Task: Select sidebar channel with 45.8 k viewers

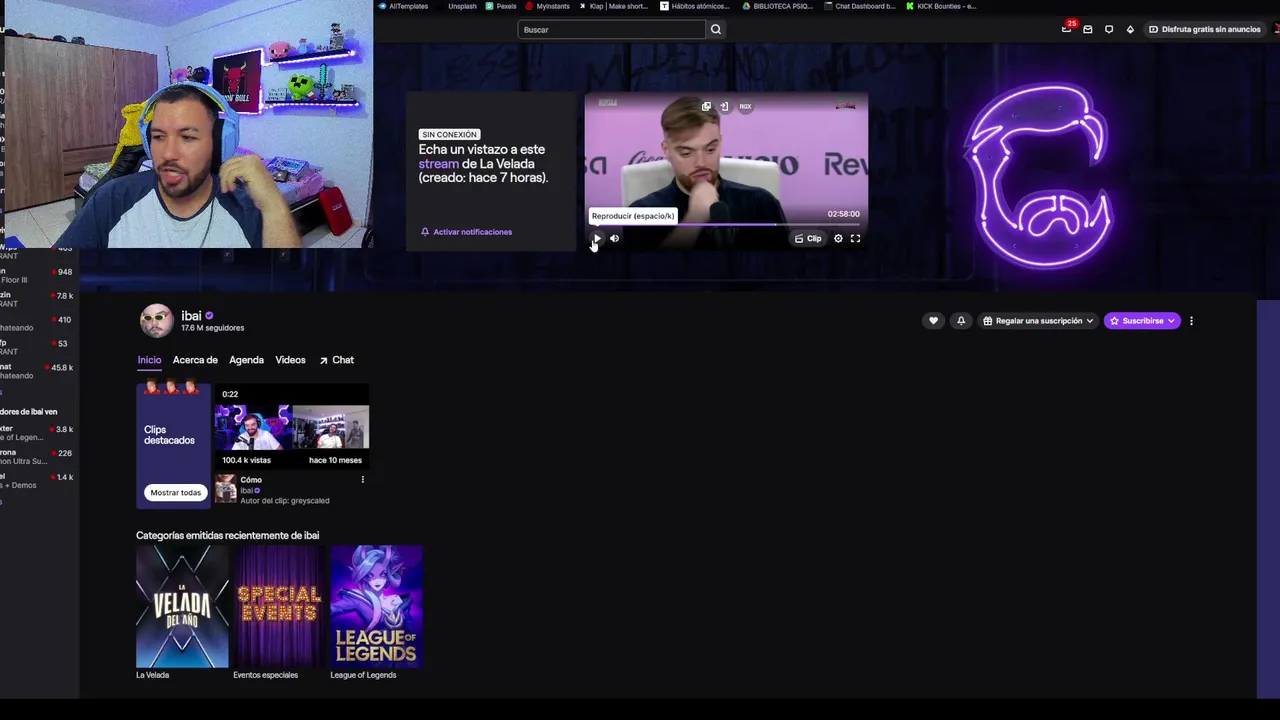Action: click(38, 372)
